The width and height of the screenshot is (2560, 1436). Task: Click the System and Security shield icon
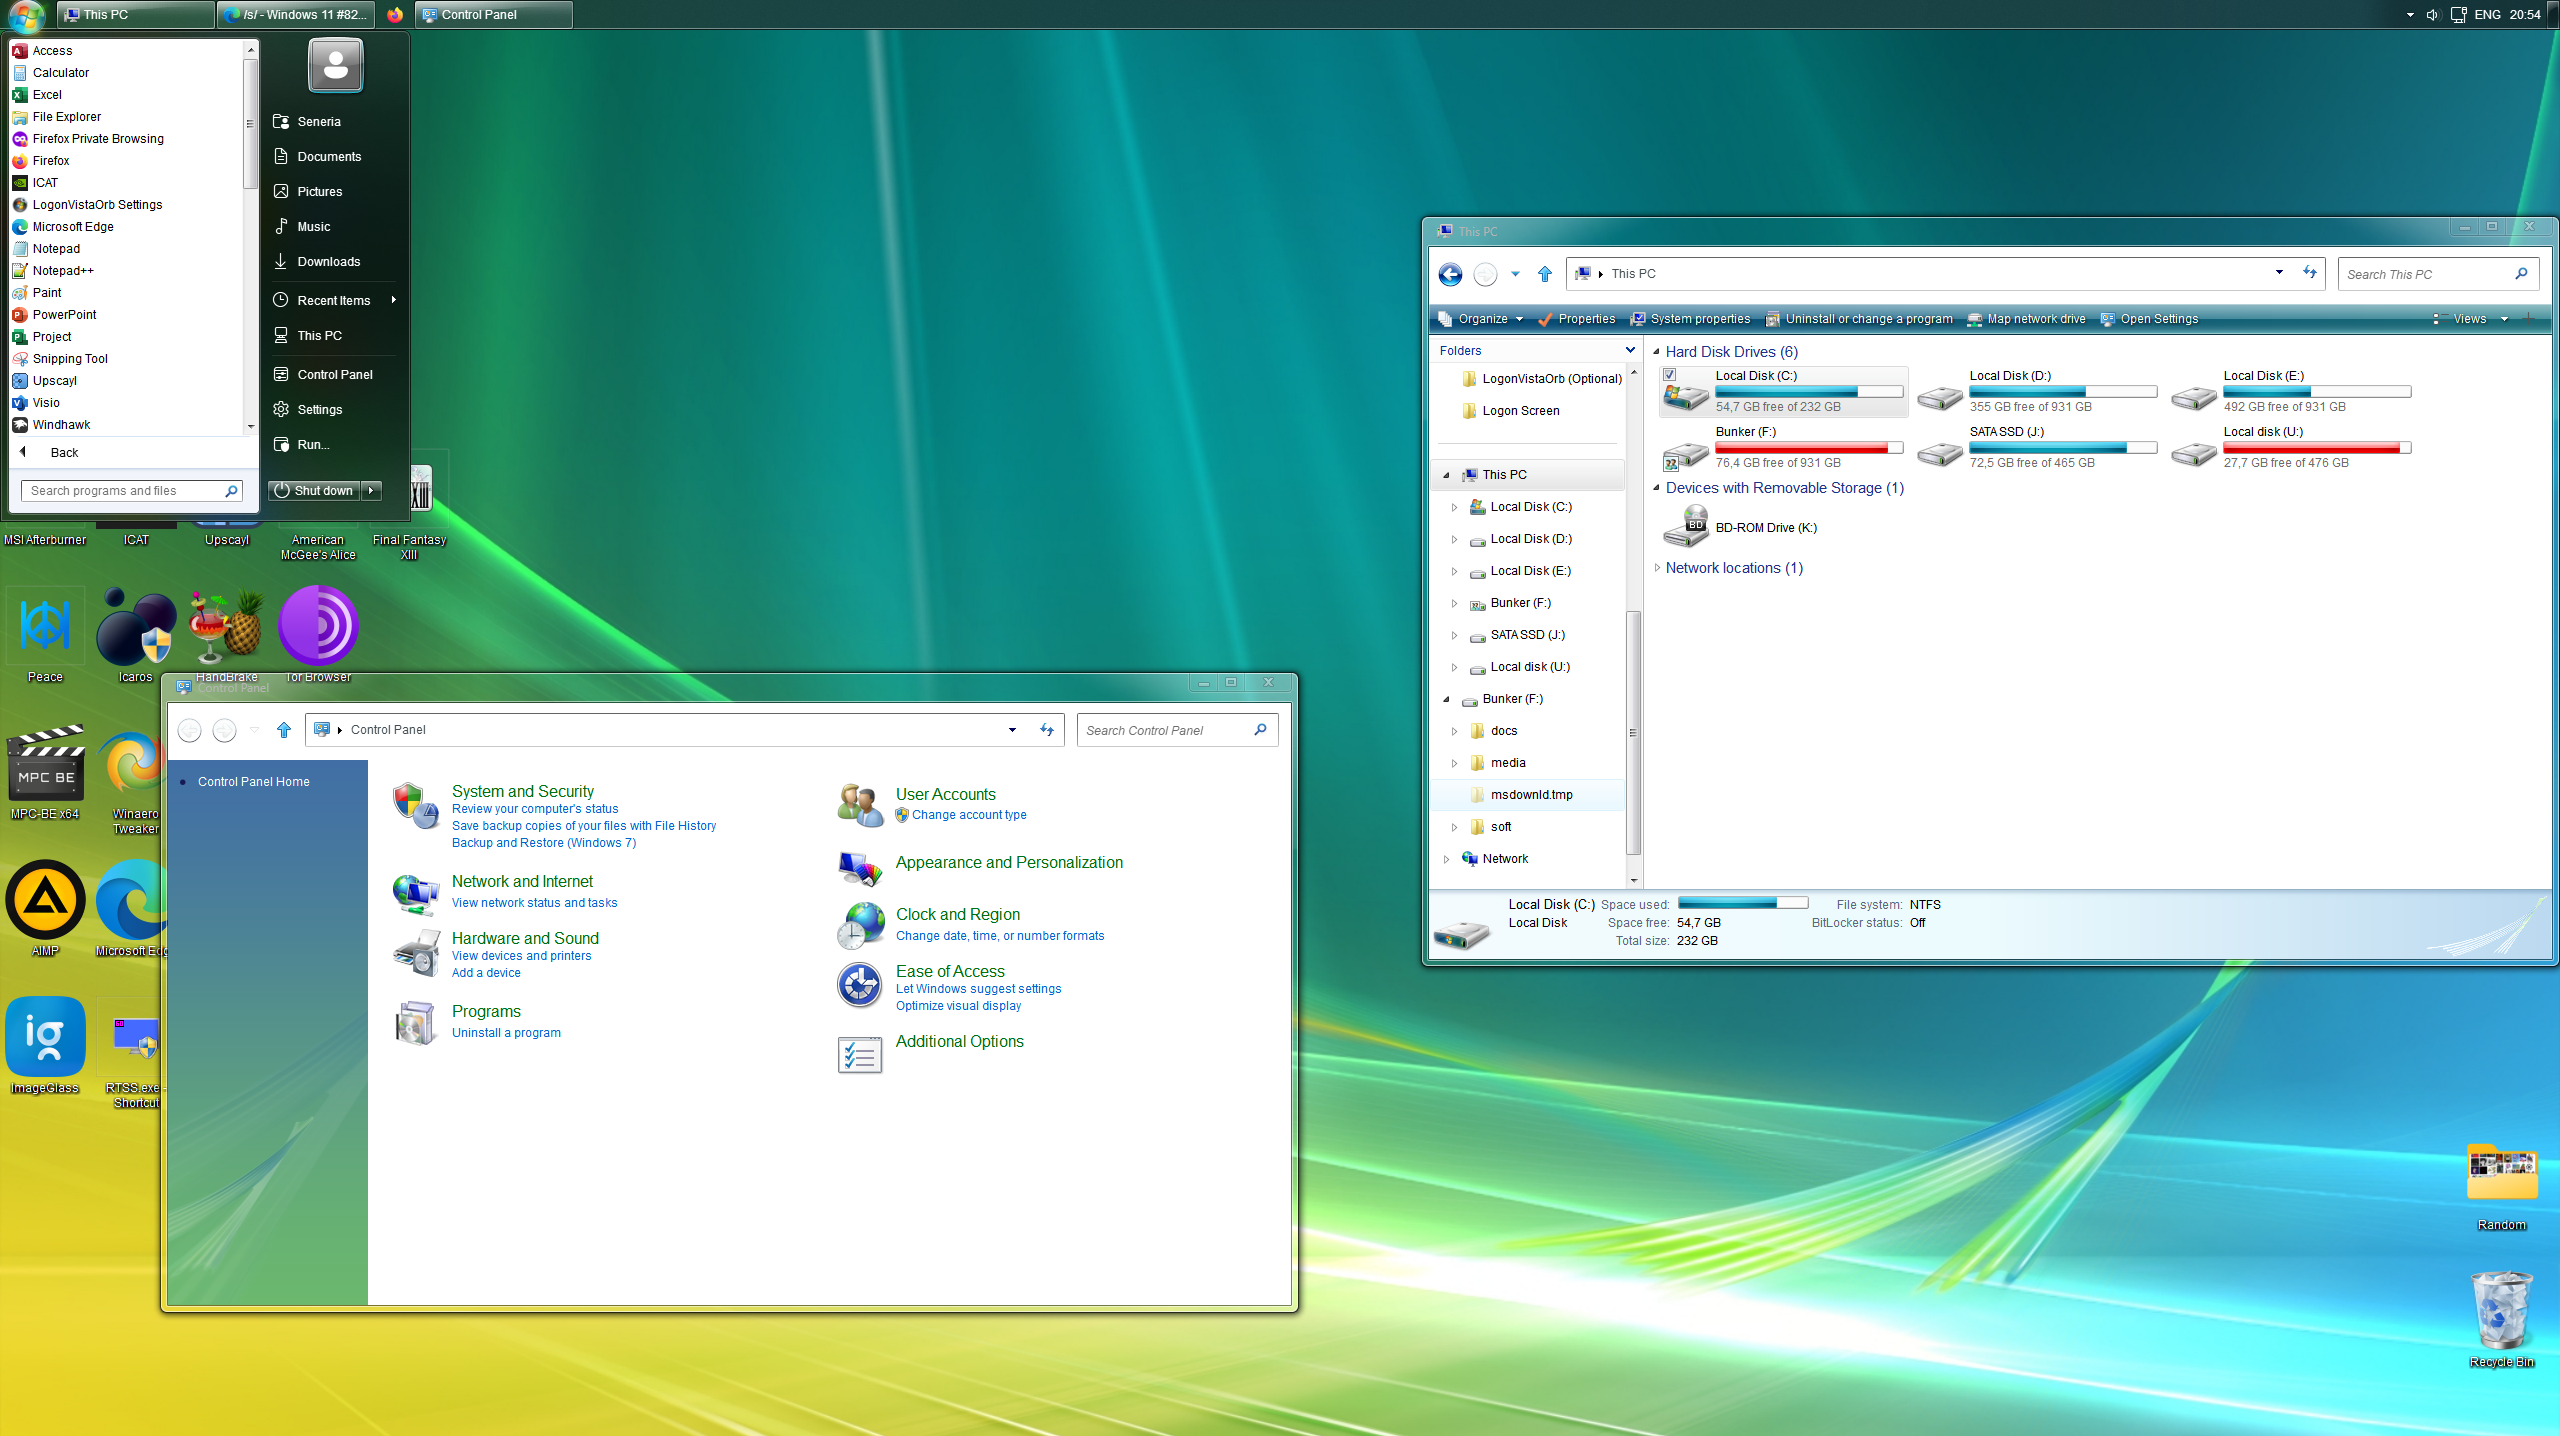[415, 806]
